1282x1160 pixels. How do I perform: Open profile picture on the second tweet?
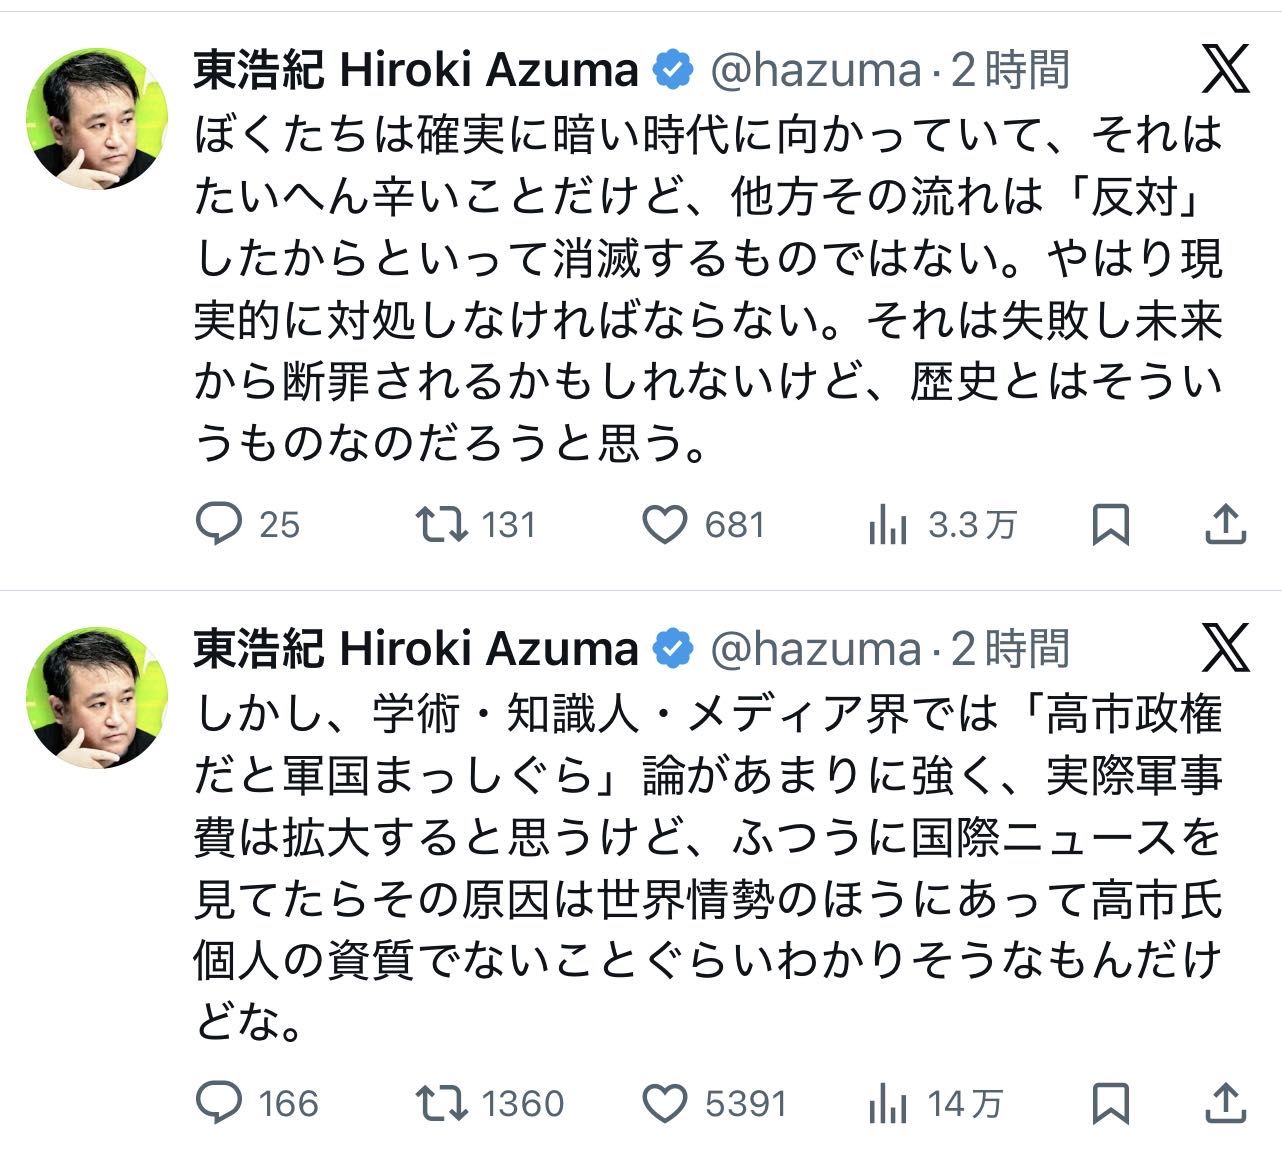[97, 697]
